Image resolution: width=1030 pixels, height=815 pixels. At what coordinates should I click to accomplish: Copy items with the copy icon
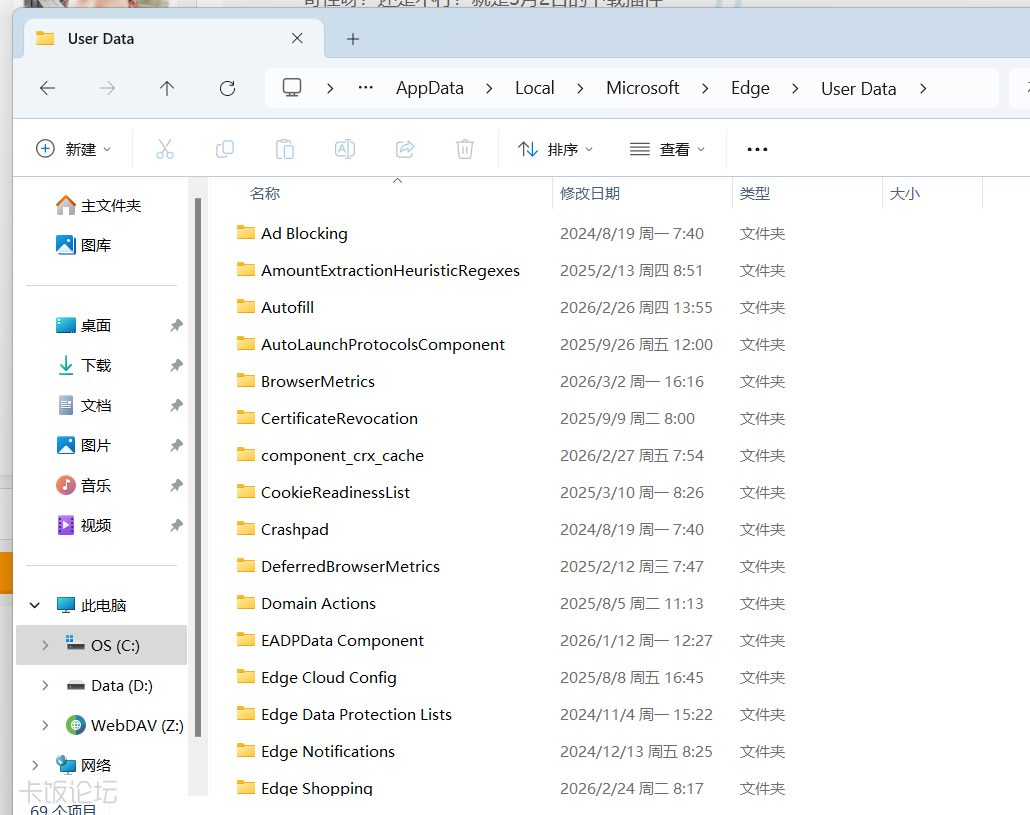[224, 148]
